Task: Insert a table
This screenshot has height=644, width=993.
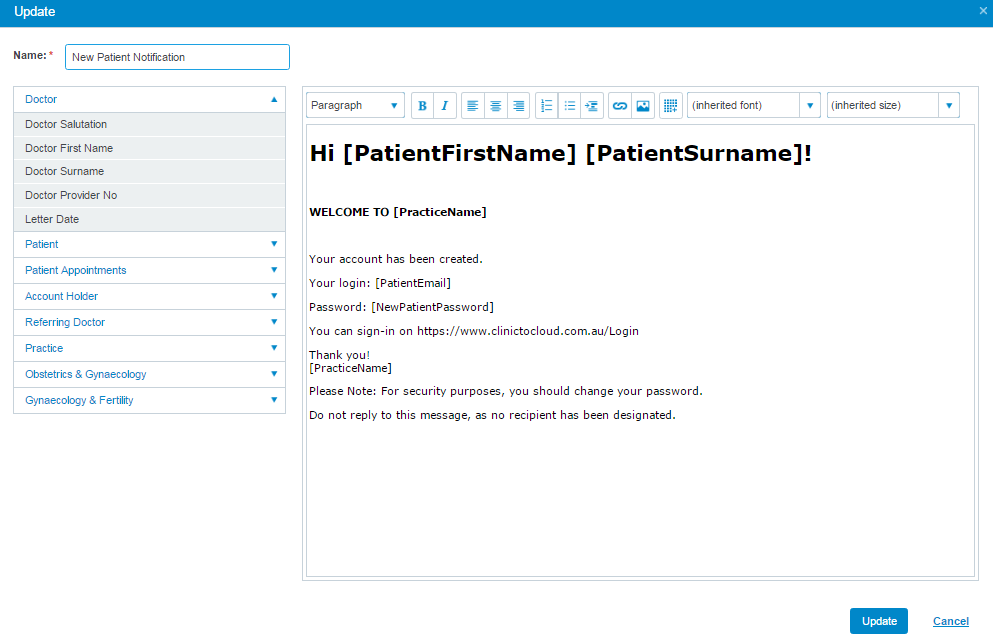Action: tap(671, 106)
